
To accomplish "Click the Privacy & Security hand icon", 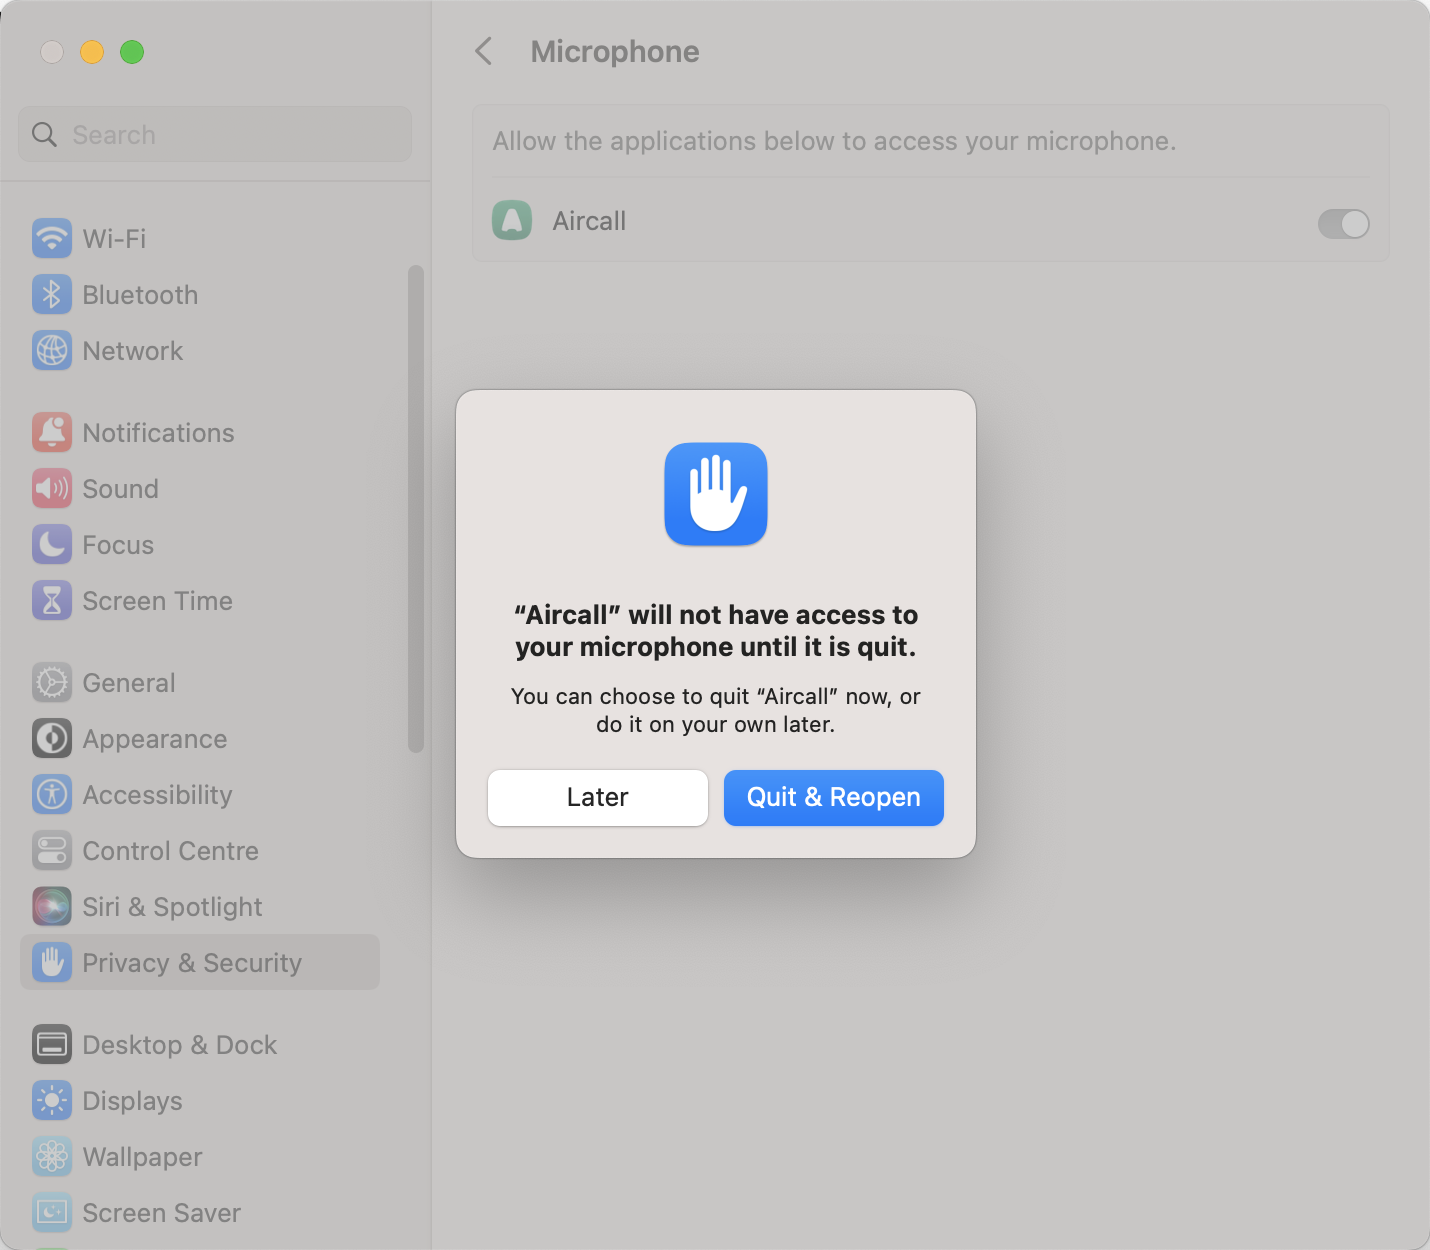I will pos(52,962).
